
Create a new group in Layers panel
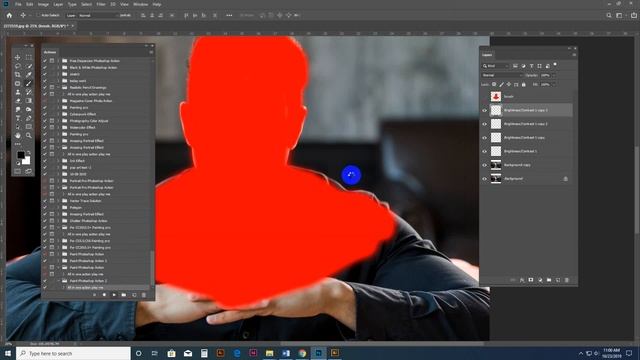[549, 280]
